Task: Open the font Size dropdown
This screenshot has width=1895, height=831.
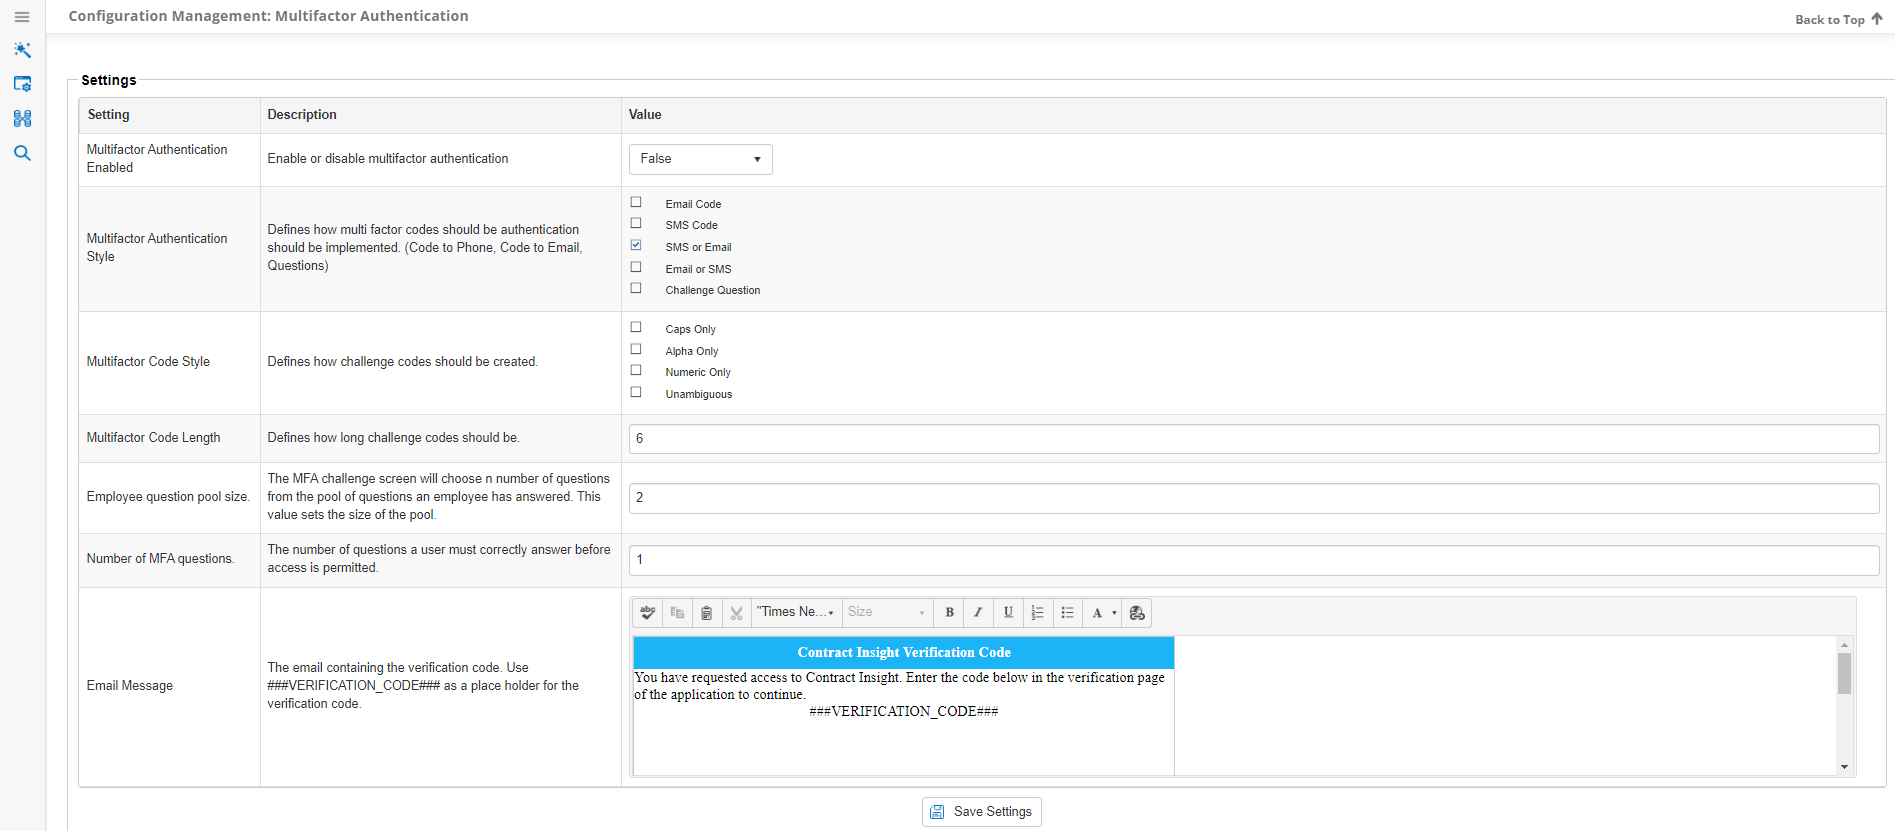Action: coord(886,612)
